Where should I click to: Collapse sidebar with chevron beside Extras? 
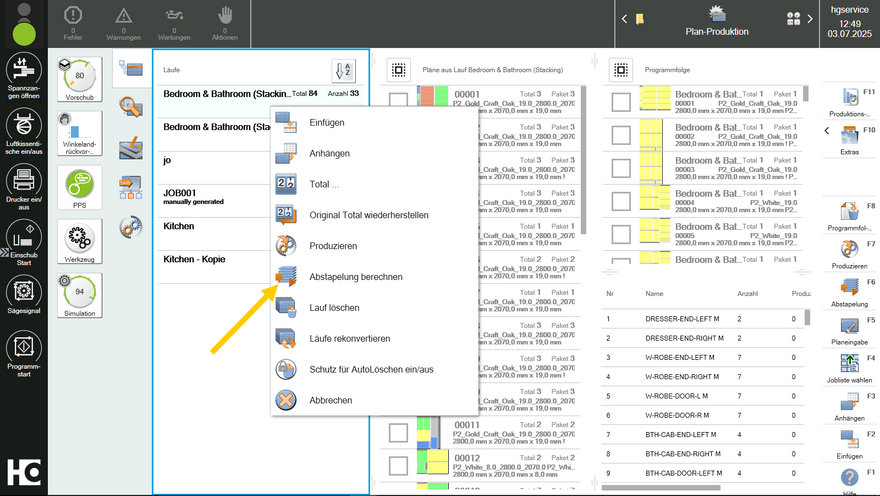[827, 131]
